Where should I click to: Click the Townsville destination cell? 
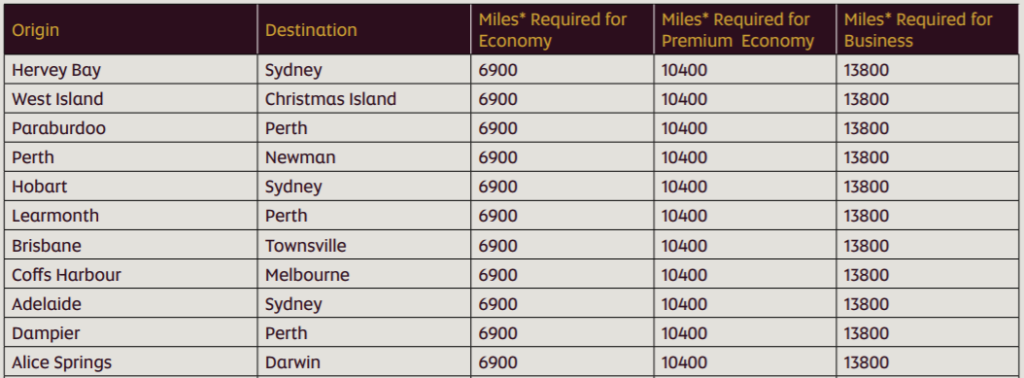click(x=364, y=245)
